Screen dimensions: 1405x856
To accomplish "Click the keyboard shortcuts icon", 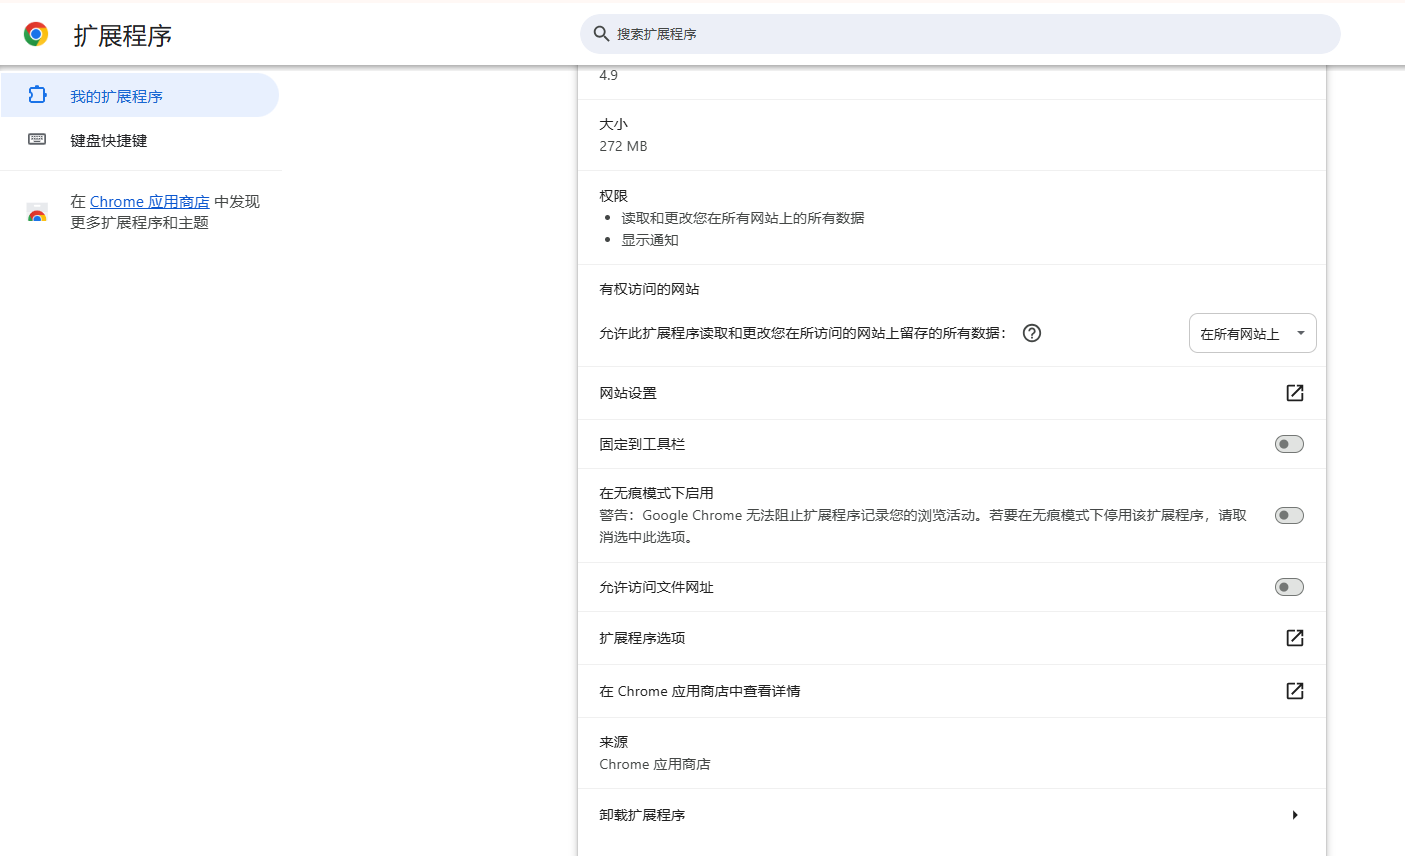I will [37, 140].
